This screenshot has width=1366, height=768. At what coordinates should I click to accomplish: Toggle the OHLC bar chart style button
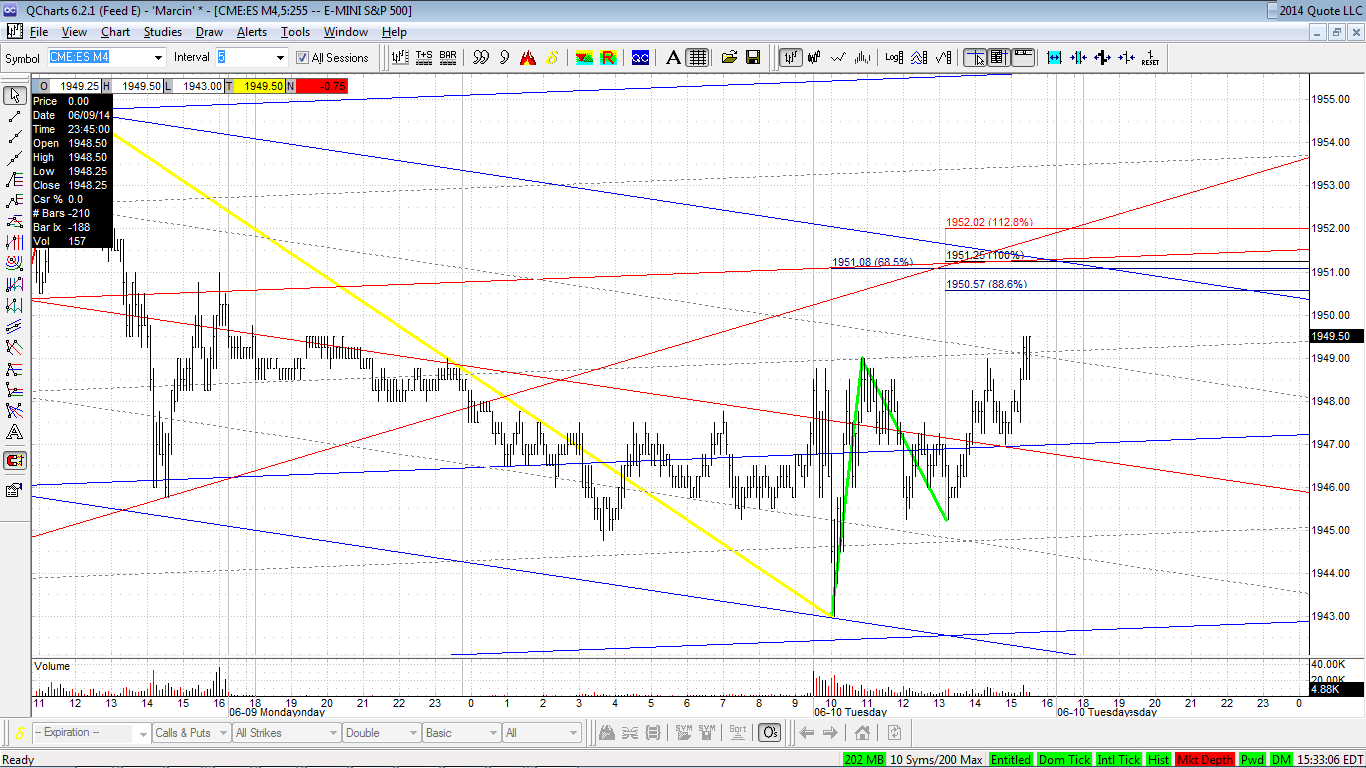pyautogui.click(x=791, y=57)
